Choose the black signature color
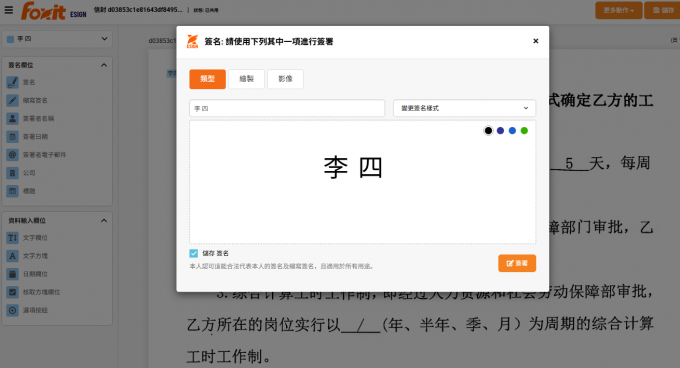680x368 pixels. (x=488, y=130)
